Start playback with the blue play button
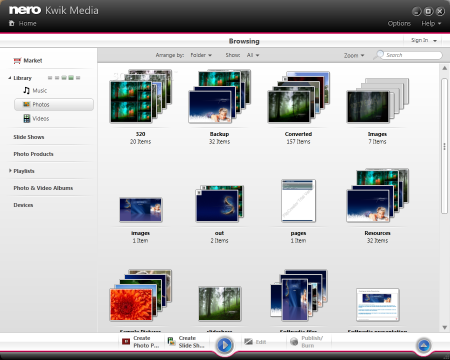Viewport: 450px width, 360px height. click(224, 345)
